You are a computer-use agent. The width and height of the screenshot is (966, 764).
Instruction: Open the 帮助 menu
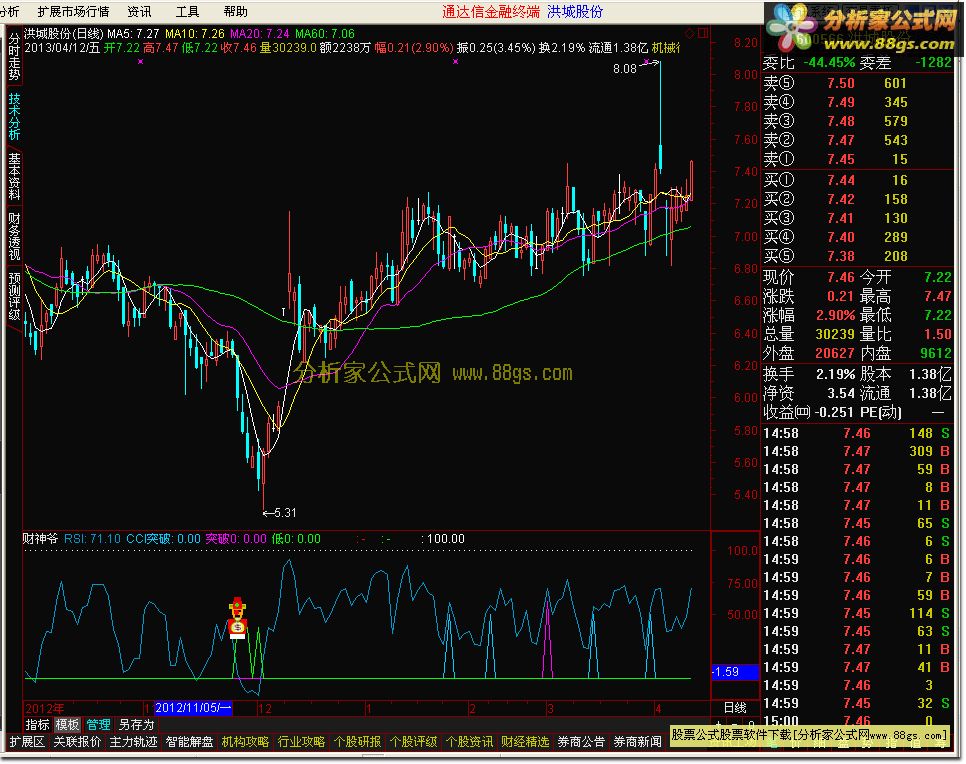pyautogui.click(x=235, y=12)
